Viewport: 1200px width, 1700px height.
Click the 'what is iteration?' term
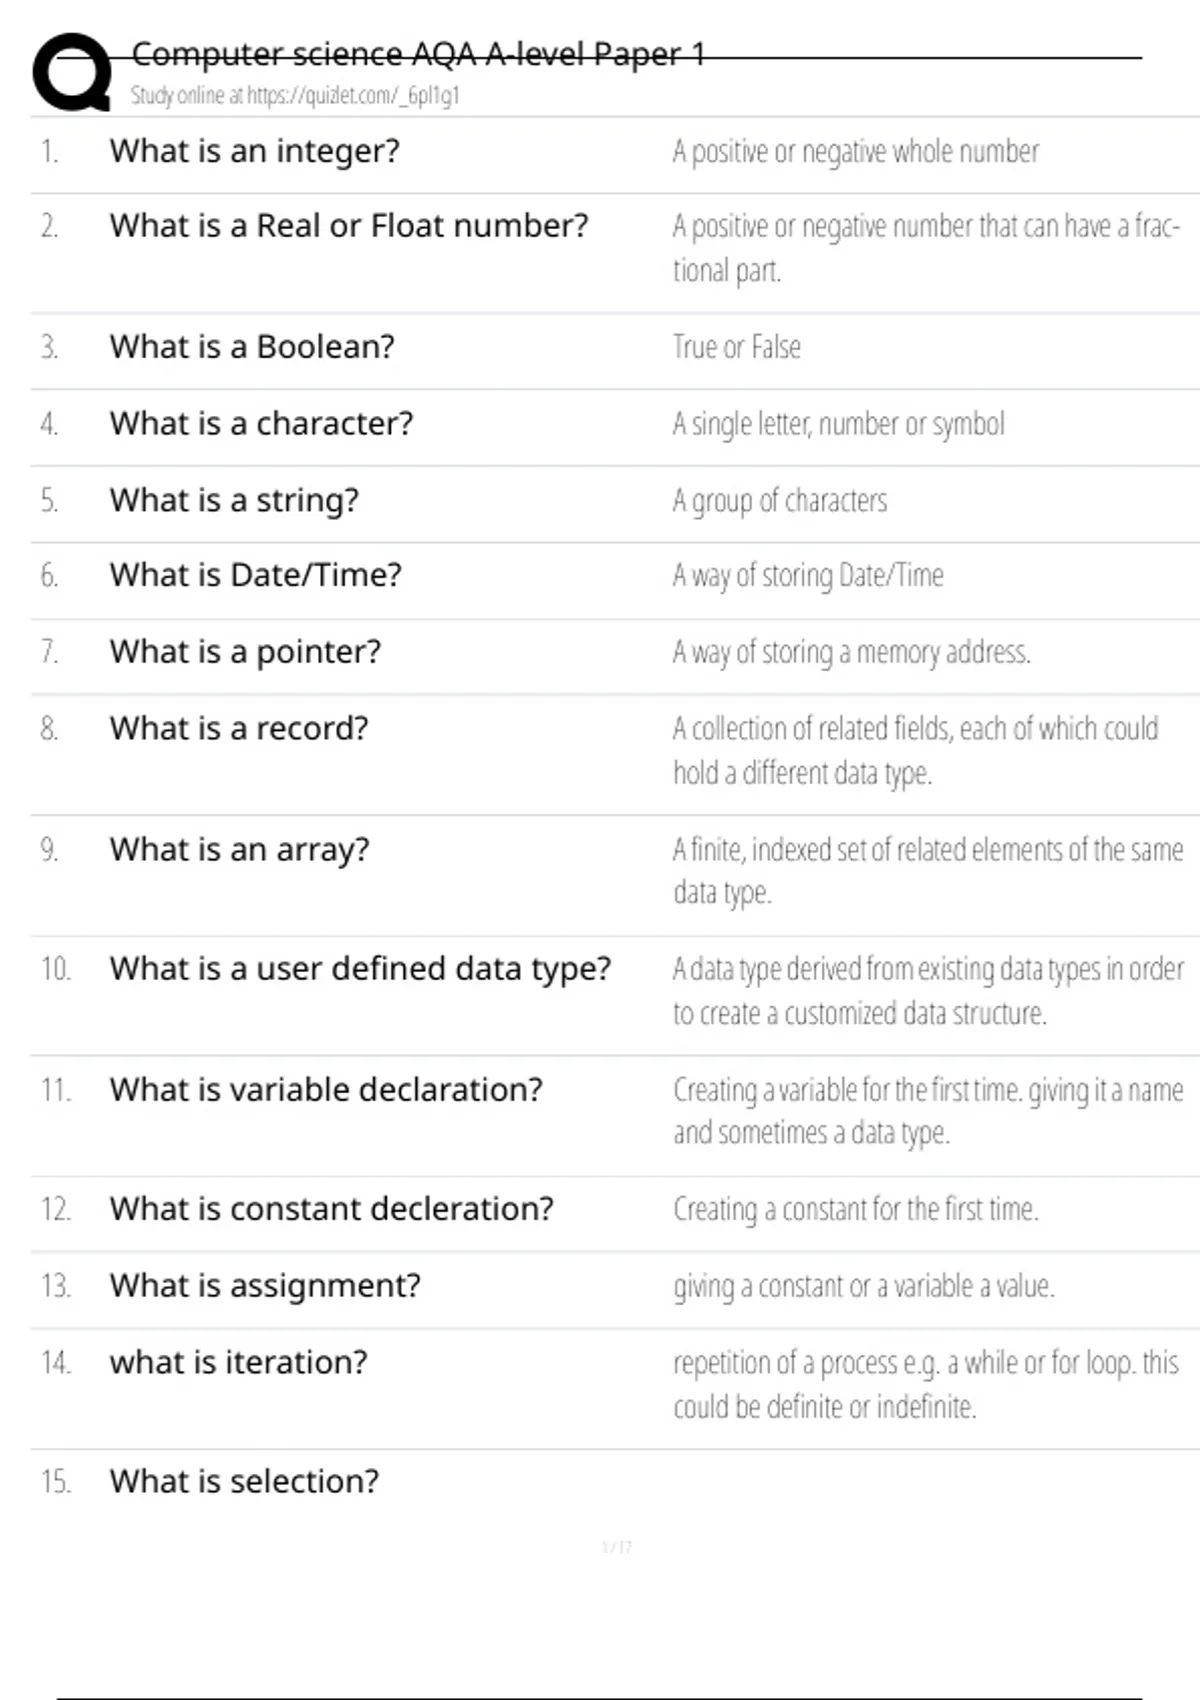239,1362
